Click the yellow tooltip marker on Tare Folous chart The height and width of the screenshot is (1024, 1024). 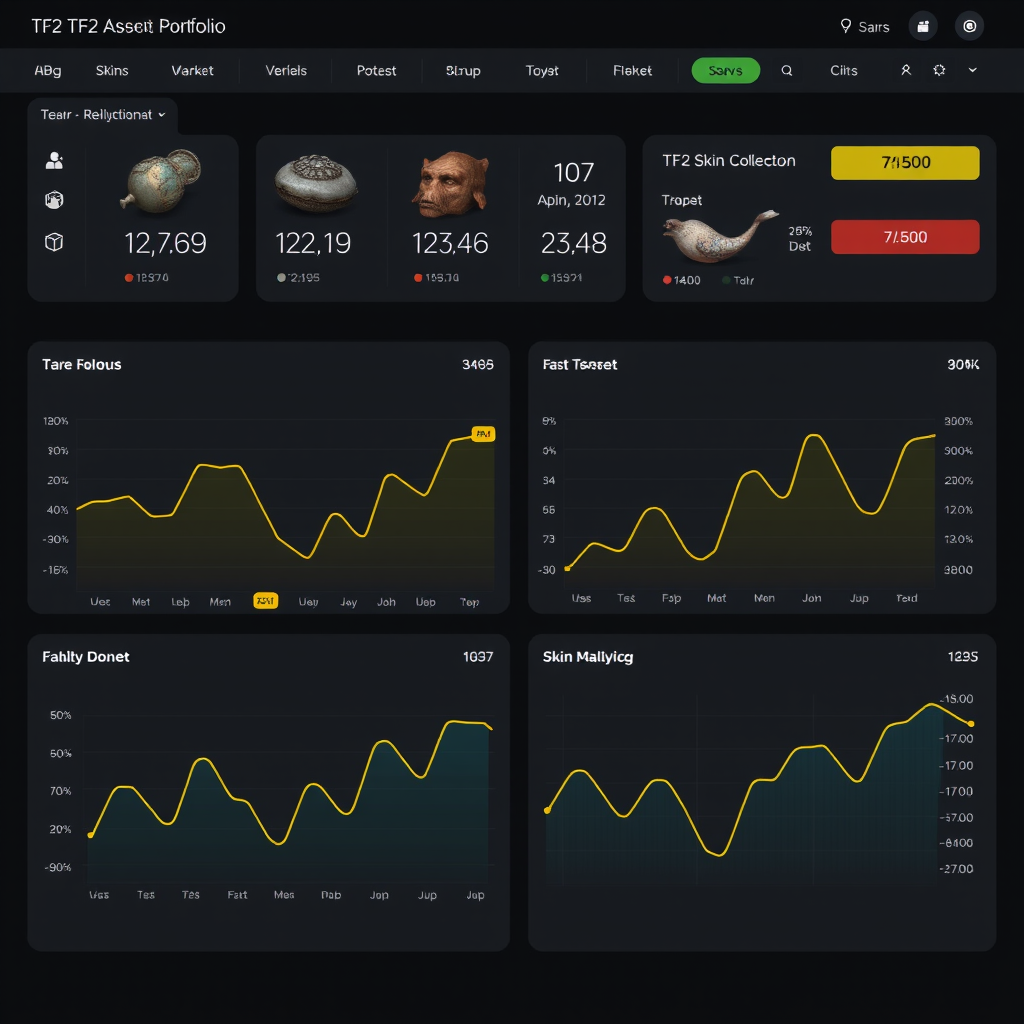pos(483,434)
